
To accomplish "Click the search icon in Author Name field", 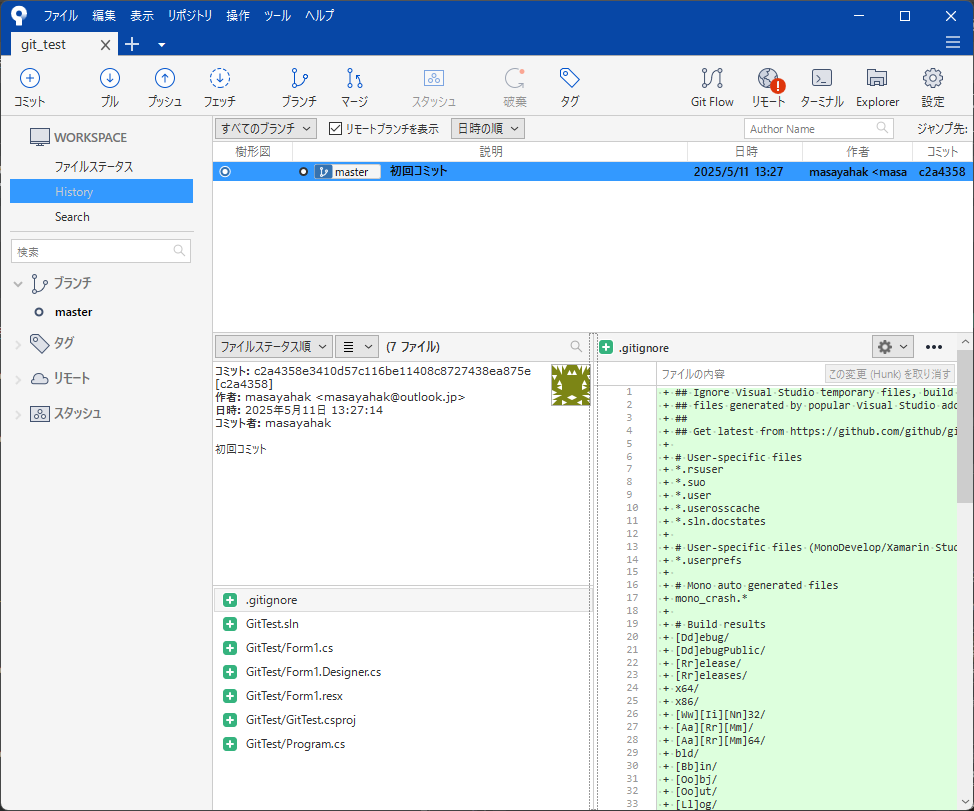I will (882, 128).
